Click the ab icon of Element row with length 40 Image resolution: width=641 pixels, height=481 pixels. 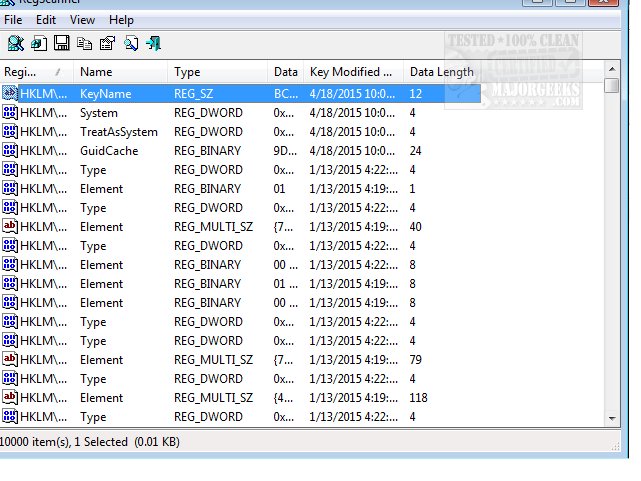click(x=10, y=226)
